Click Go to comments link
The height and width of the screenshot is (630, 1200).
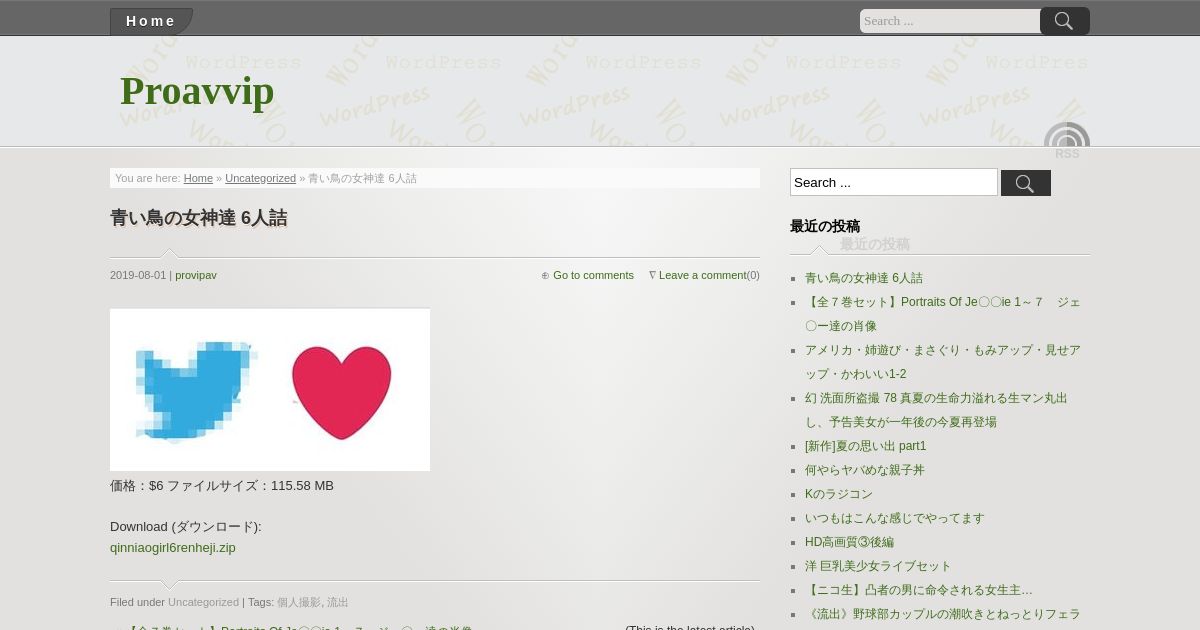click(593, 275)
